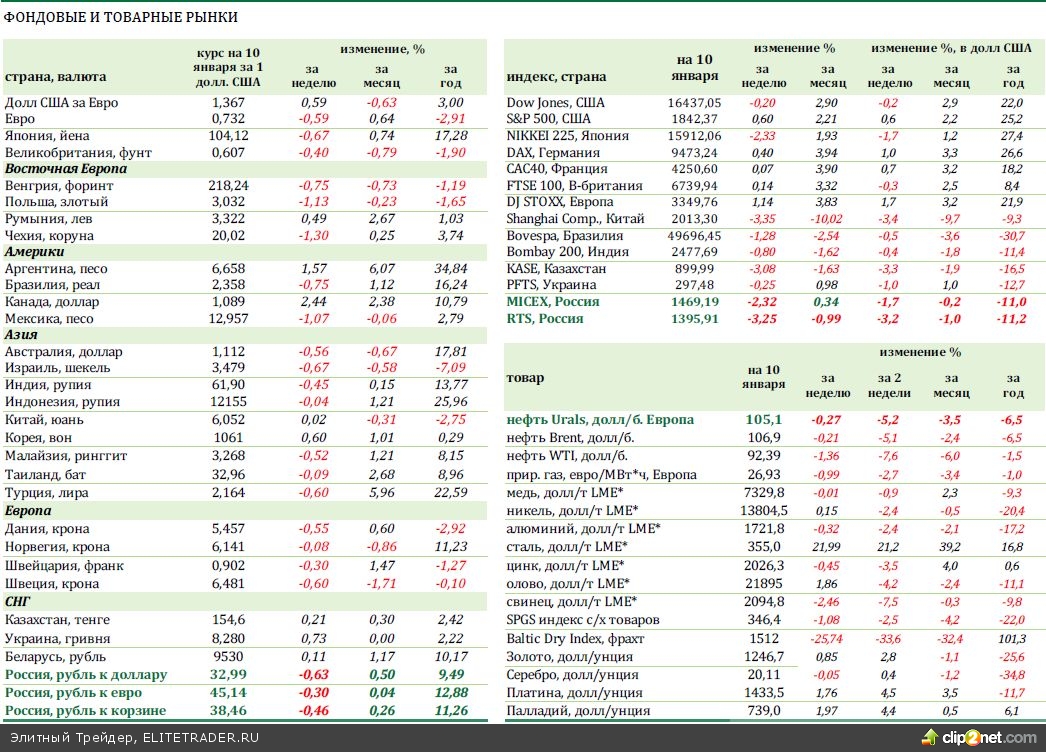Select the 'MICEX, Россия' index row label
1046x752 pixels.
(553, 301)
